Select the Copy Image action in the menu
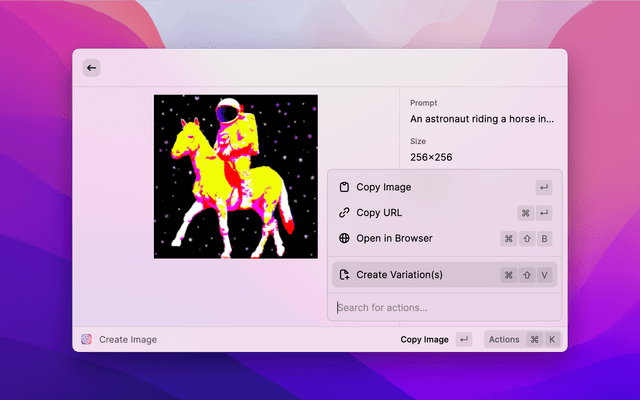Viewport: 640px width, 400px height. (x=384, y=187)
